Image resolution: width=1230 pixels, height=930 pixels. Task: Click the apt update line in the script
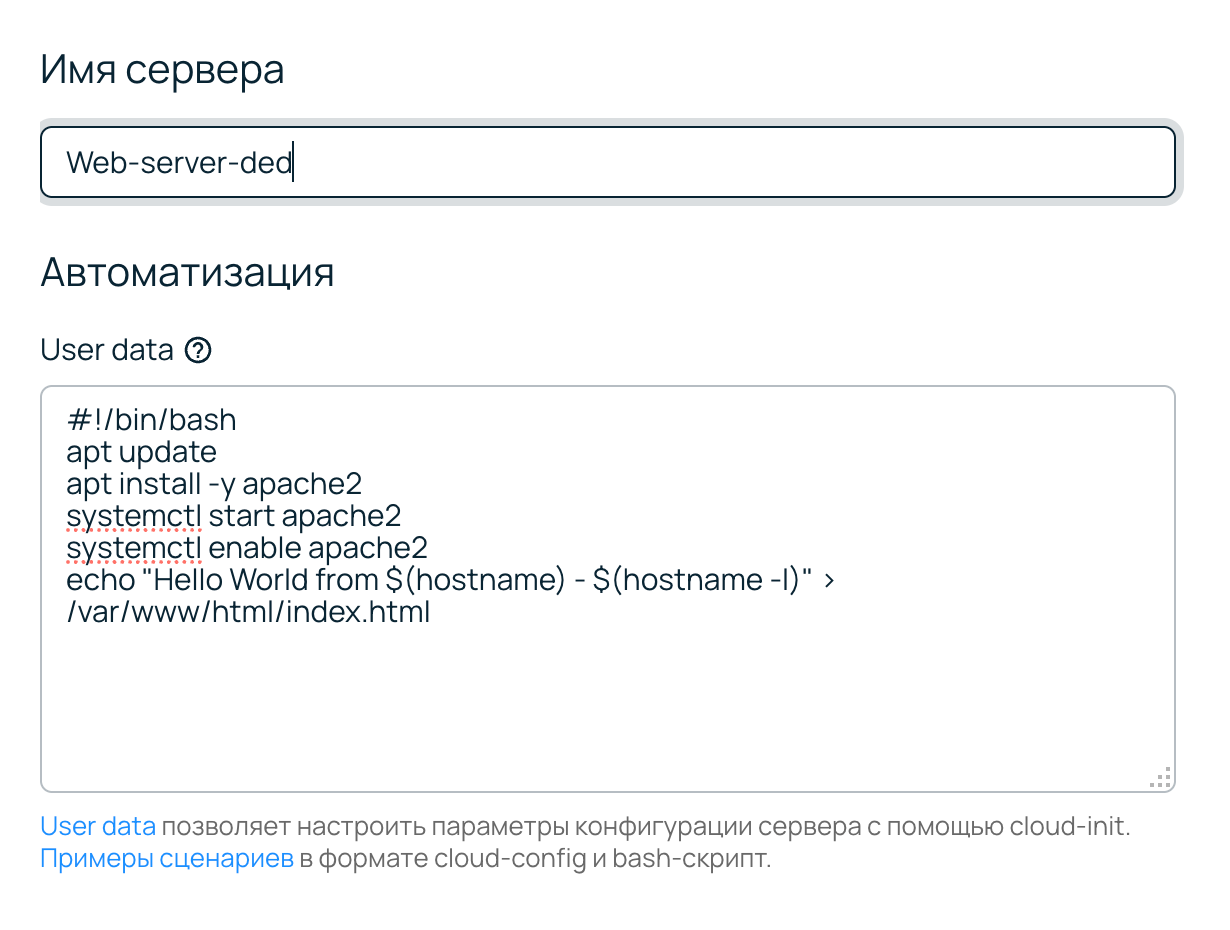click(141, 452)
